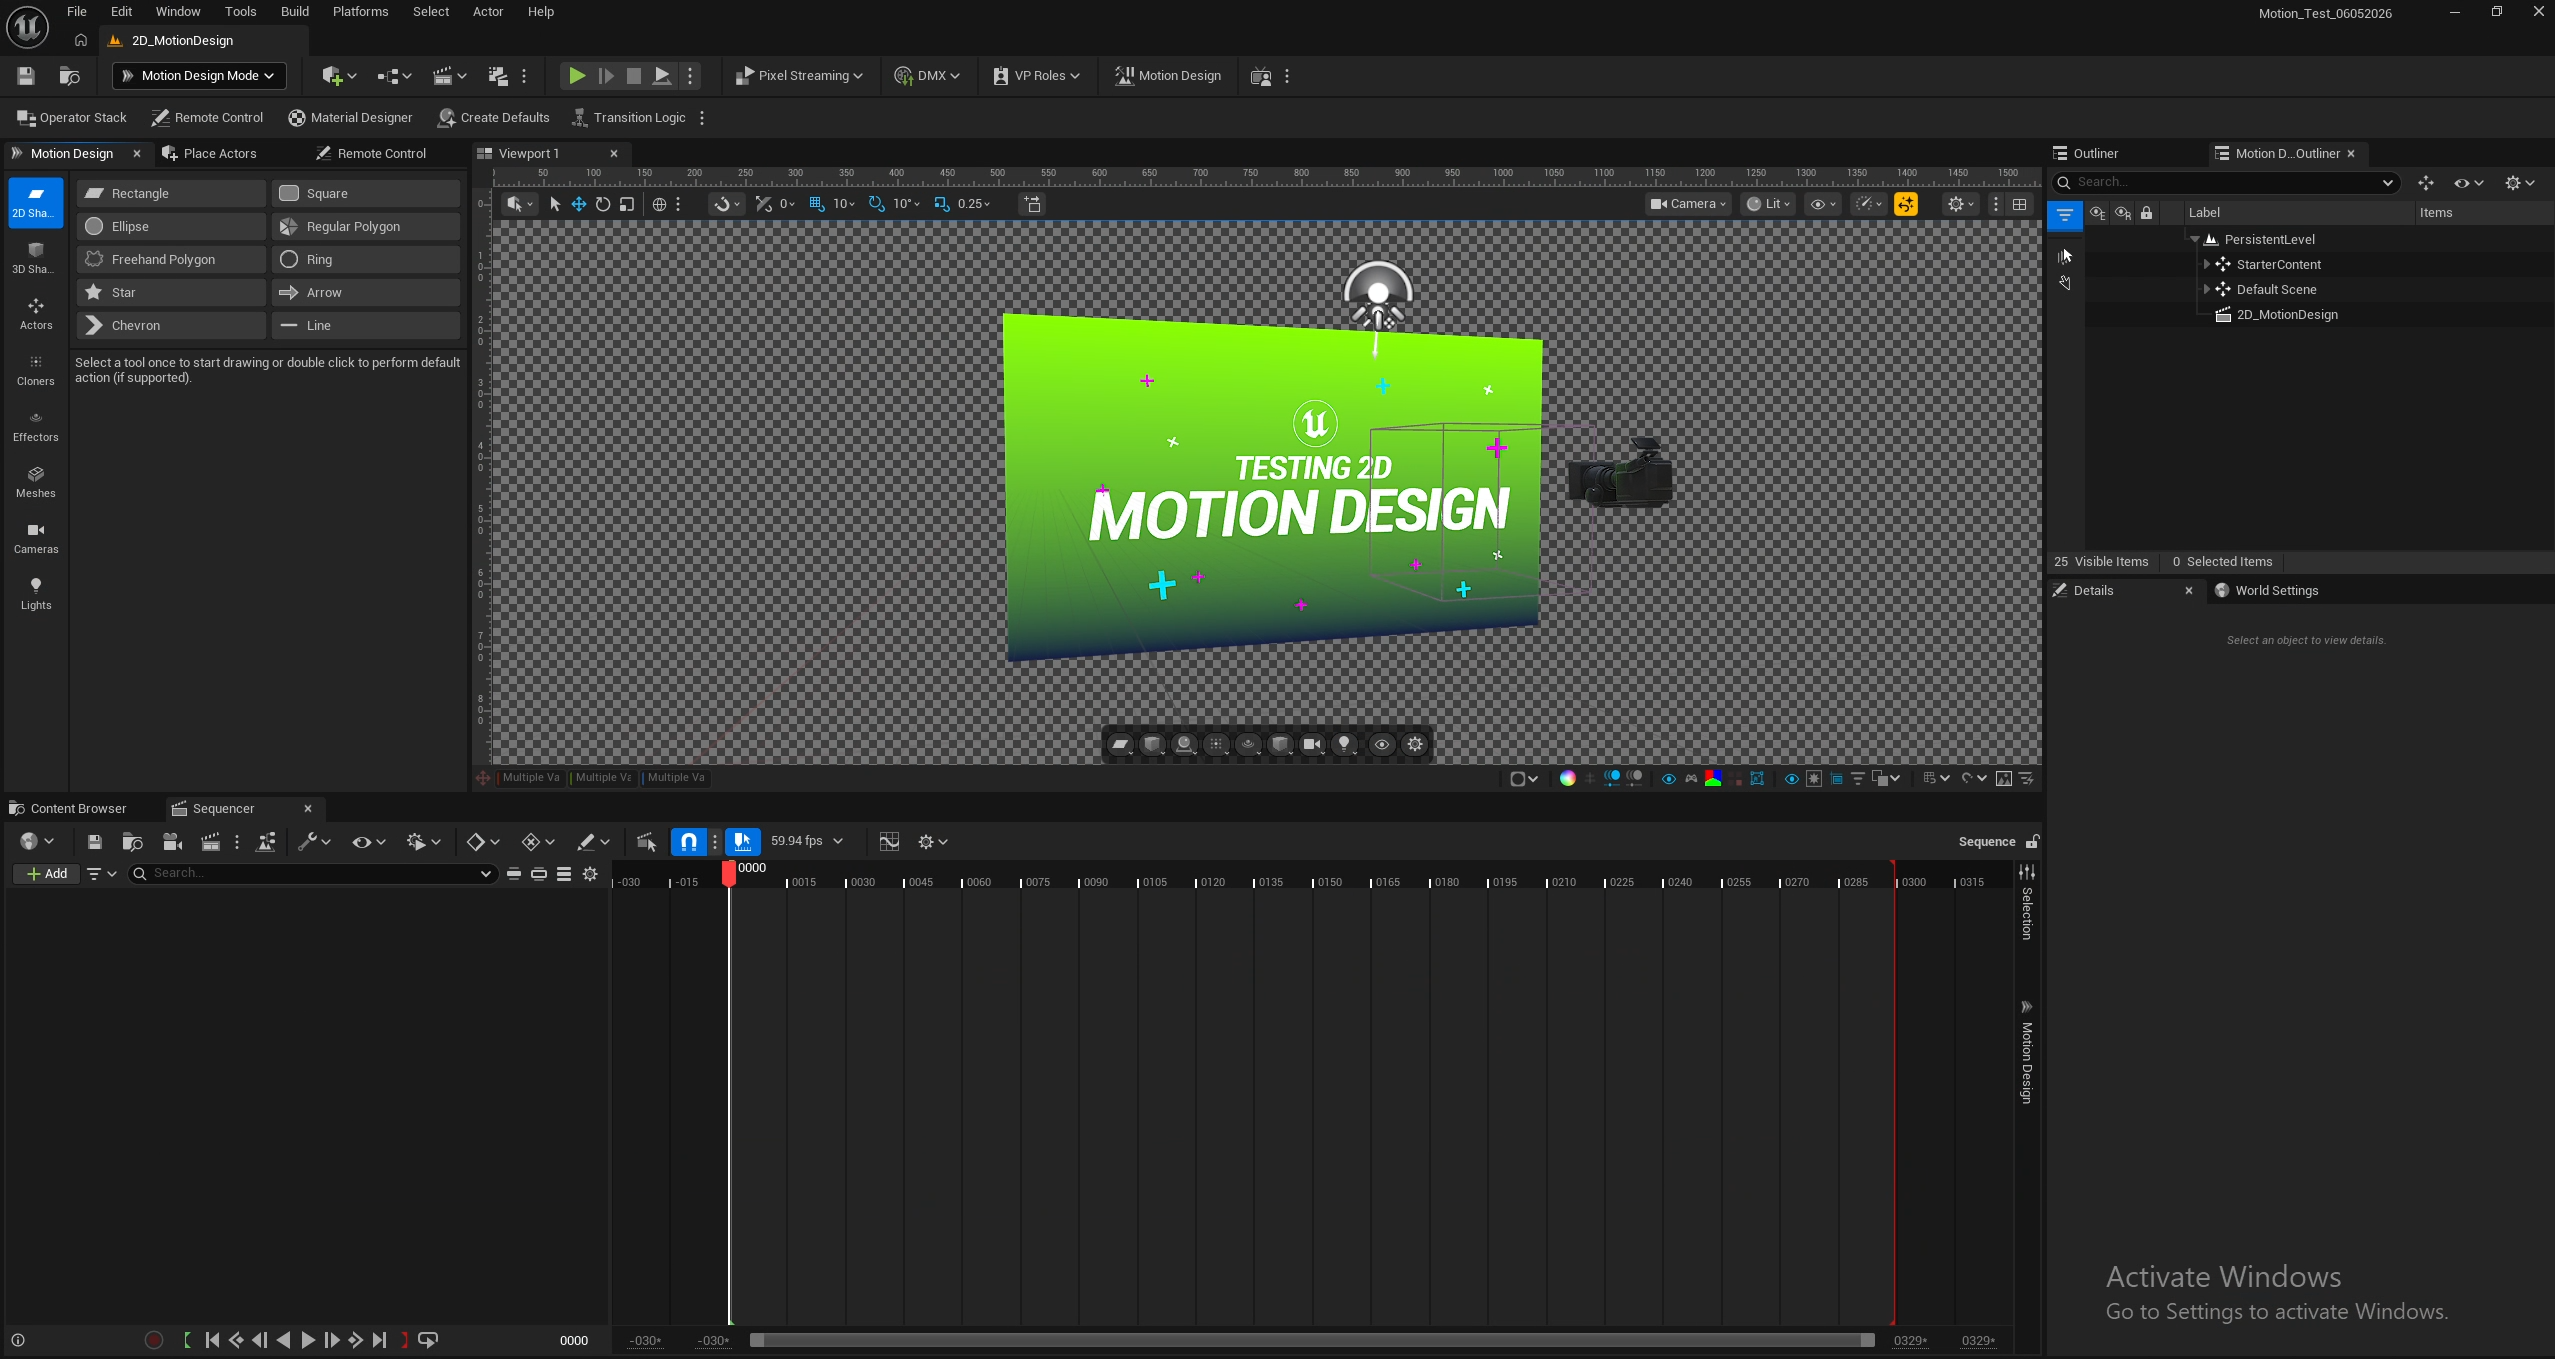Open Transition Logic
This screenshot has height=1359, width=2555.
click(629, 118)
